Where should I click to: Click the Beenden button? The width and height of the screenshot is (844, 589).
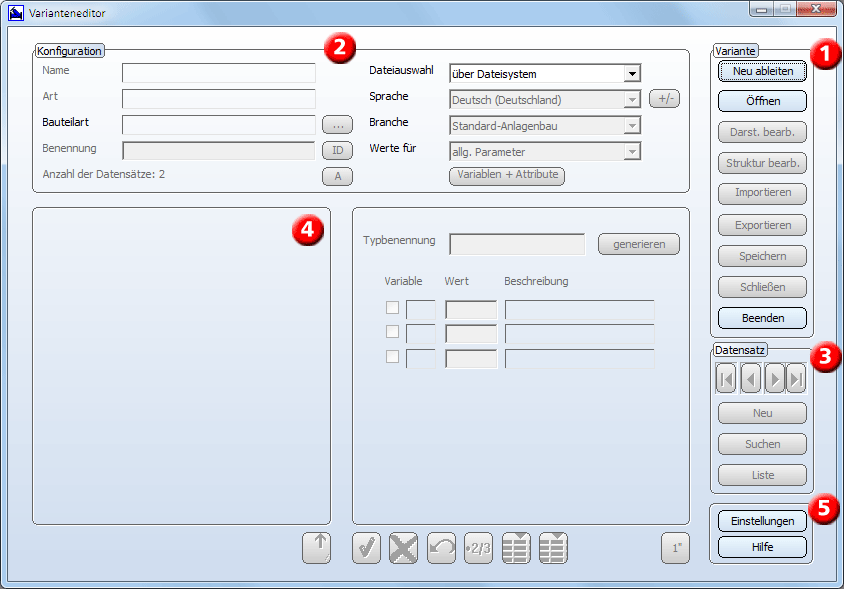[x=763, y=318]
